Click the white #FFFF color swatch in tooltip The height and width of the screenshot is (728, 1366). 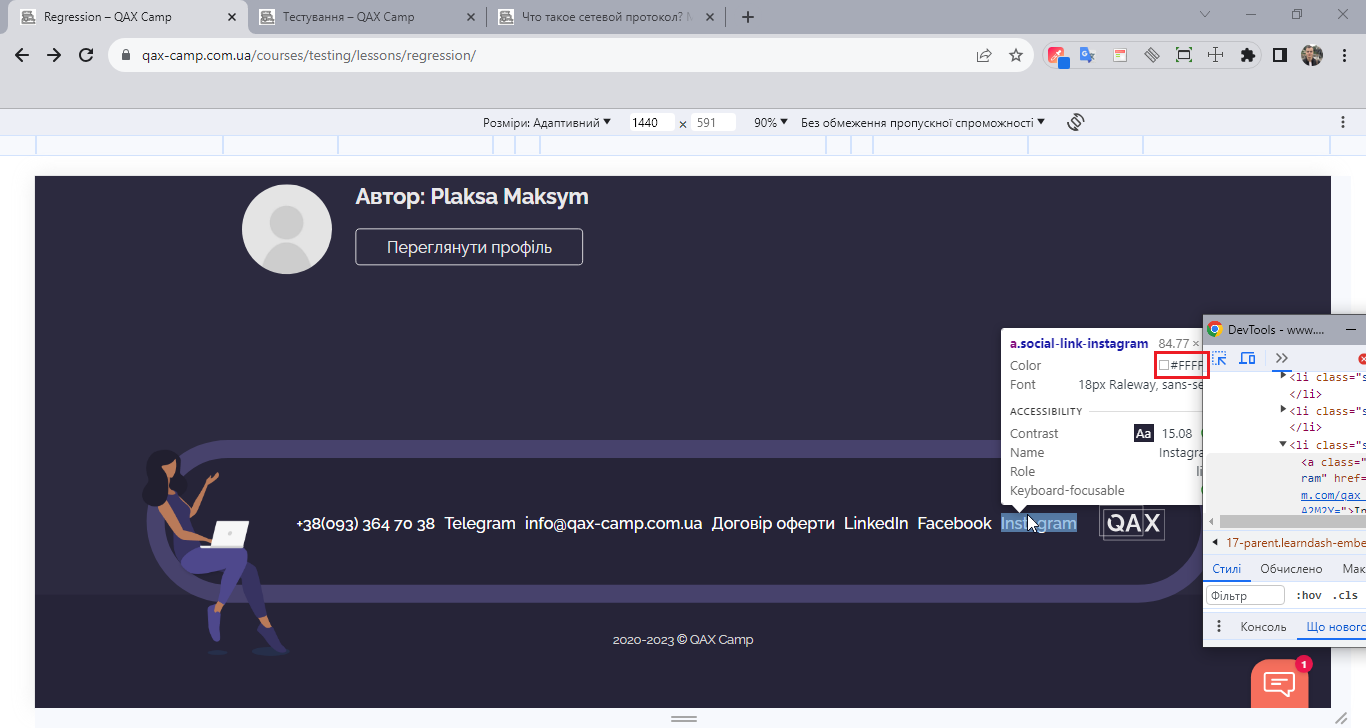tap(1163, 365)
